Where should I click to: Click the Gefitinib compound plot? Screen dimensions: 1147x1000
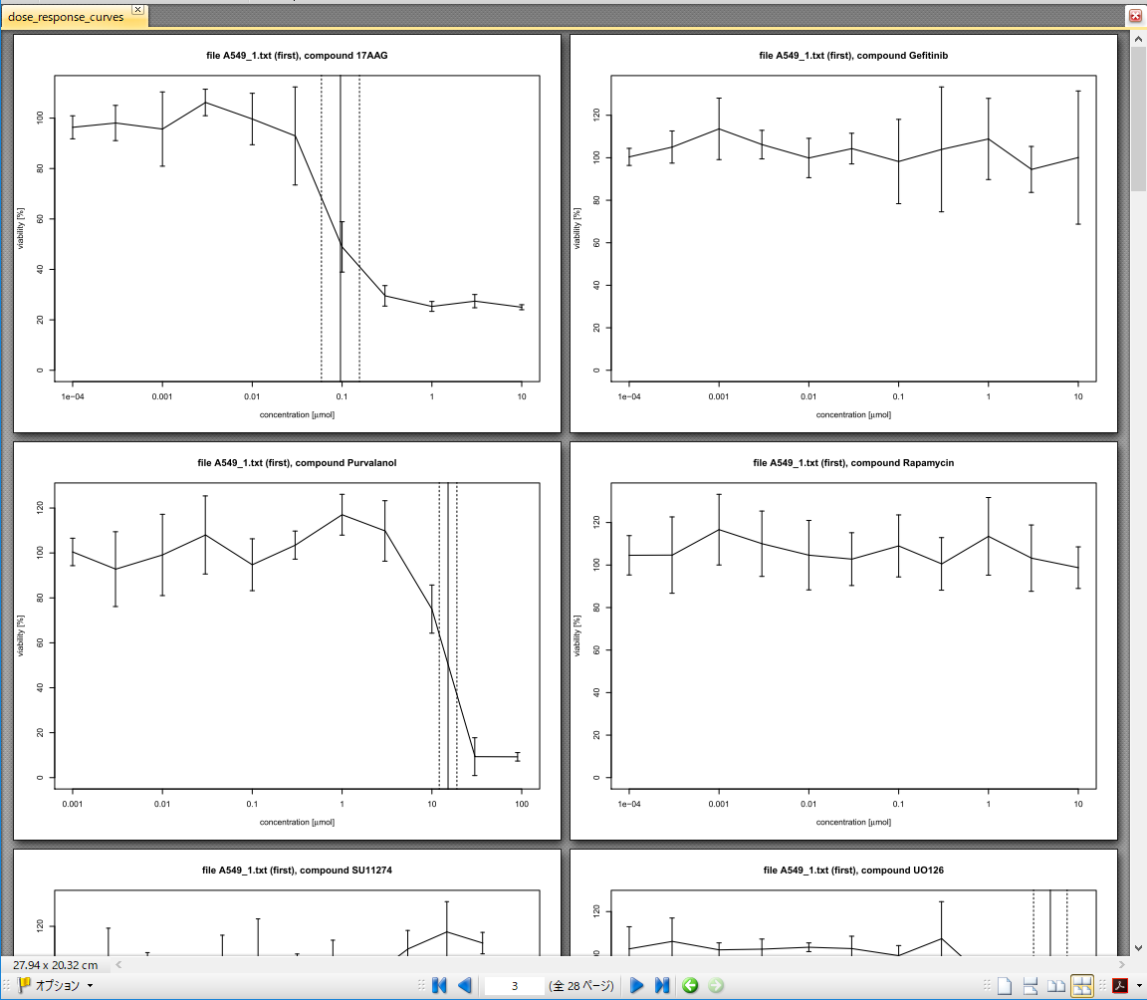(854, 228)
